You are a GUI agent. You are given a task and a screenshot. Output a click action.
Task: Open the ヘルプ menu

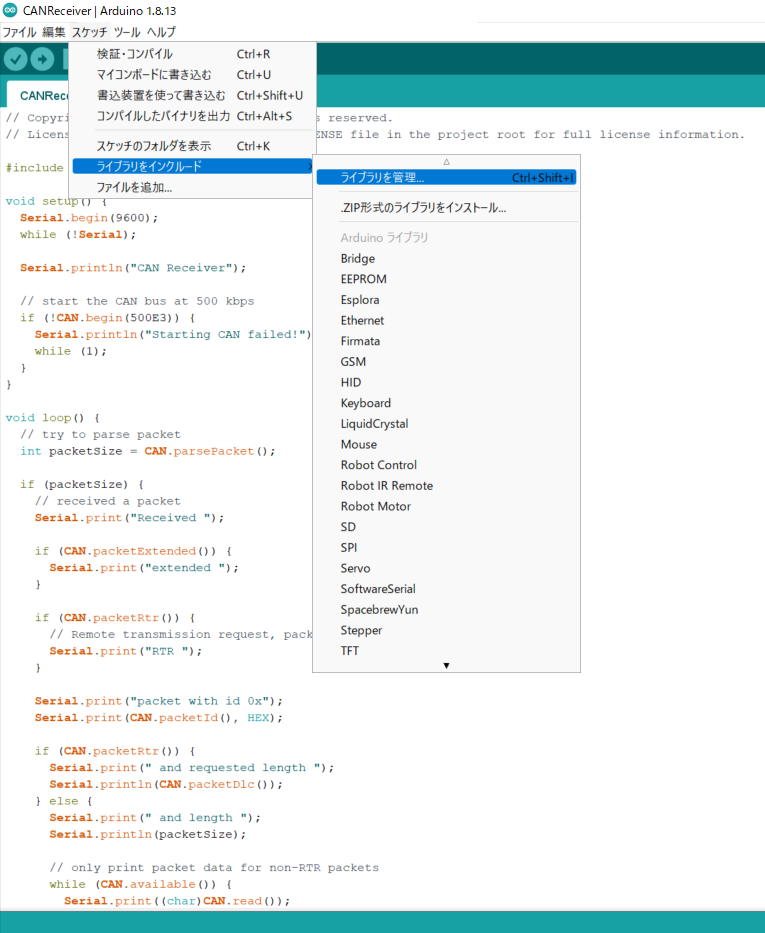point(161,32)
